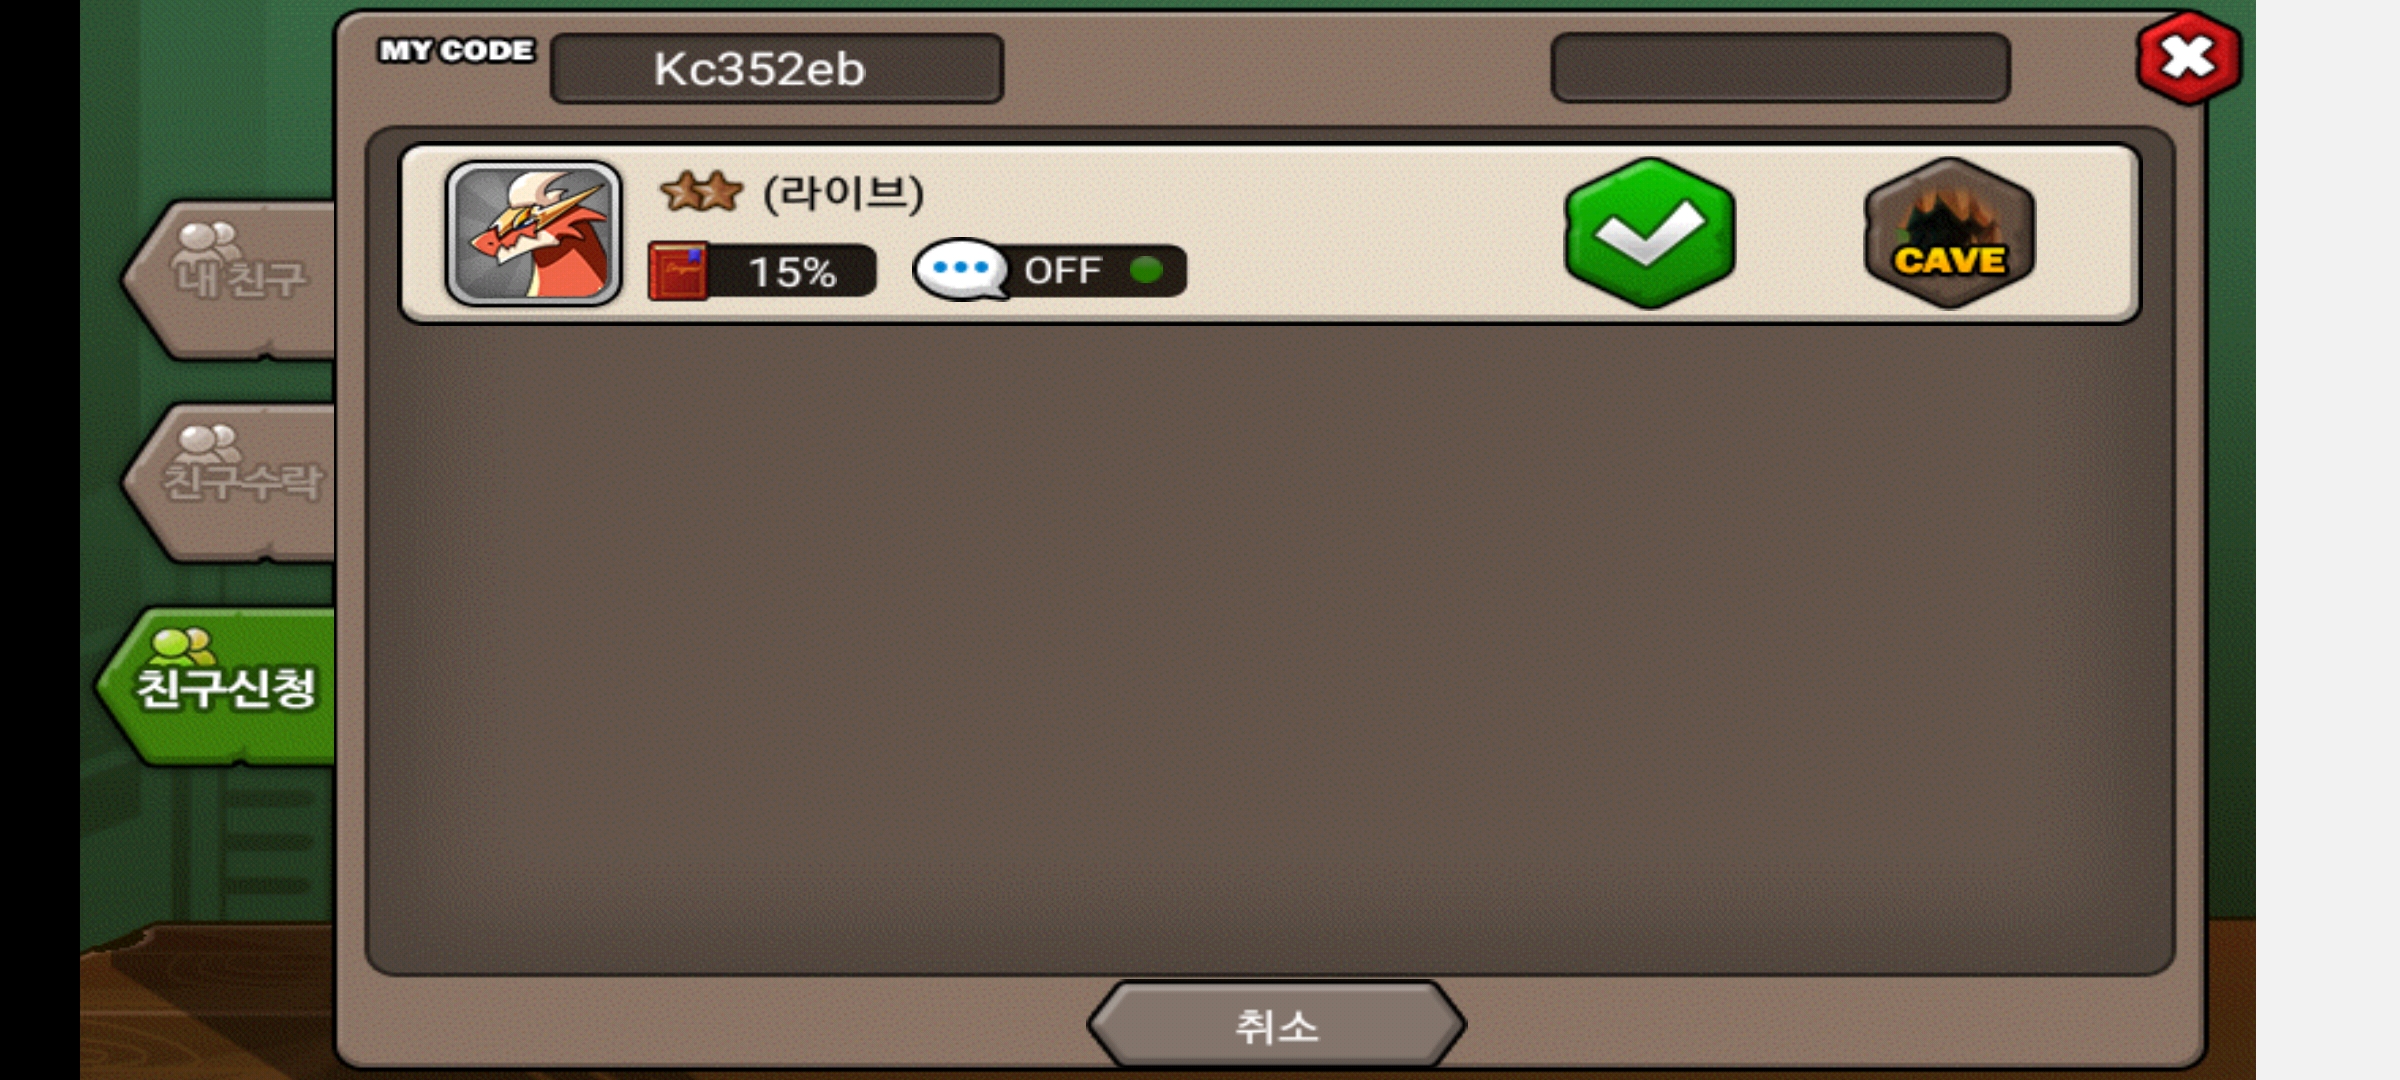The width and height of the screenshot is (2400, 1080).
Task: Click the two bronze stars rank
Action: point(701,191)
